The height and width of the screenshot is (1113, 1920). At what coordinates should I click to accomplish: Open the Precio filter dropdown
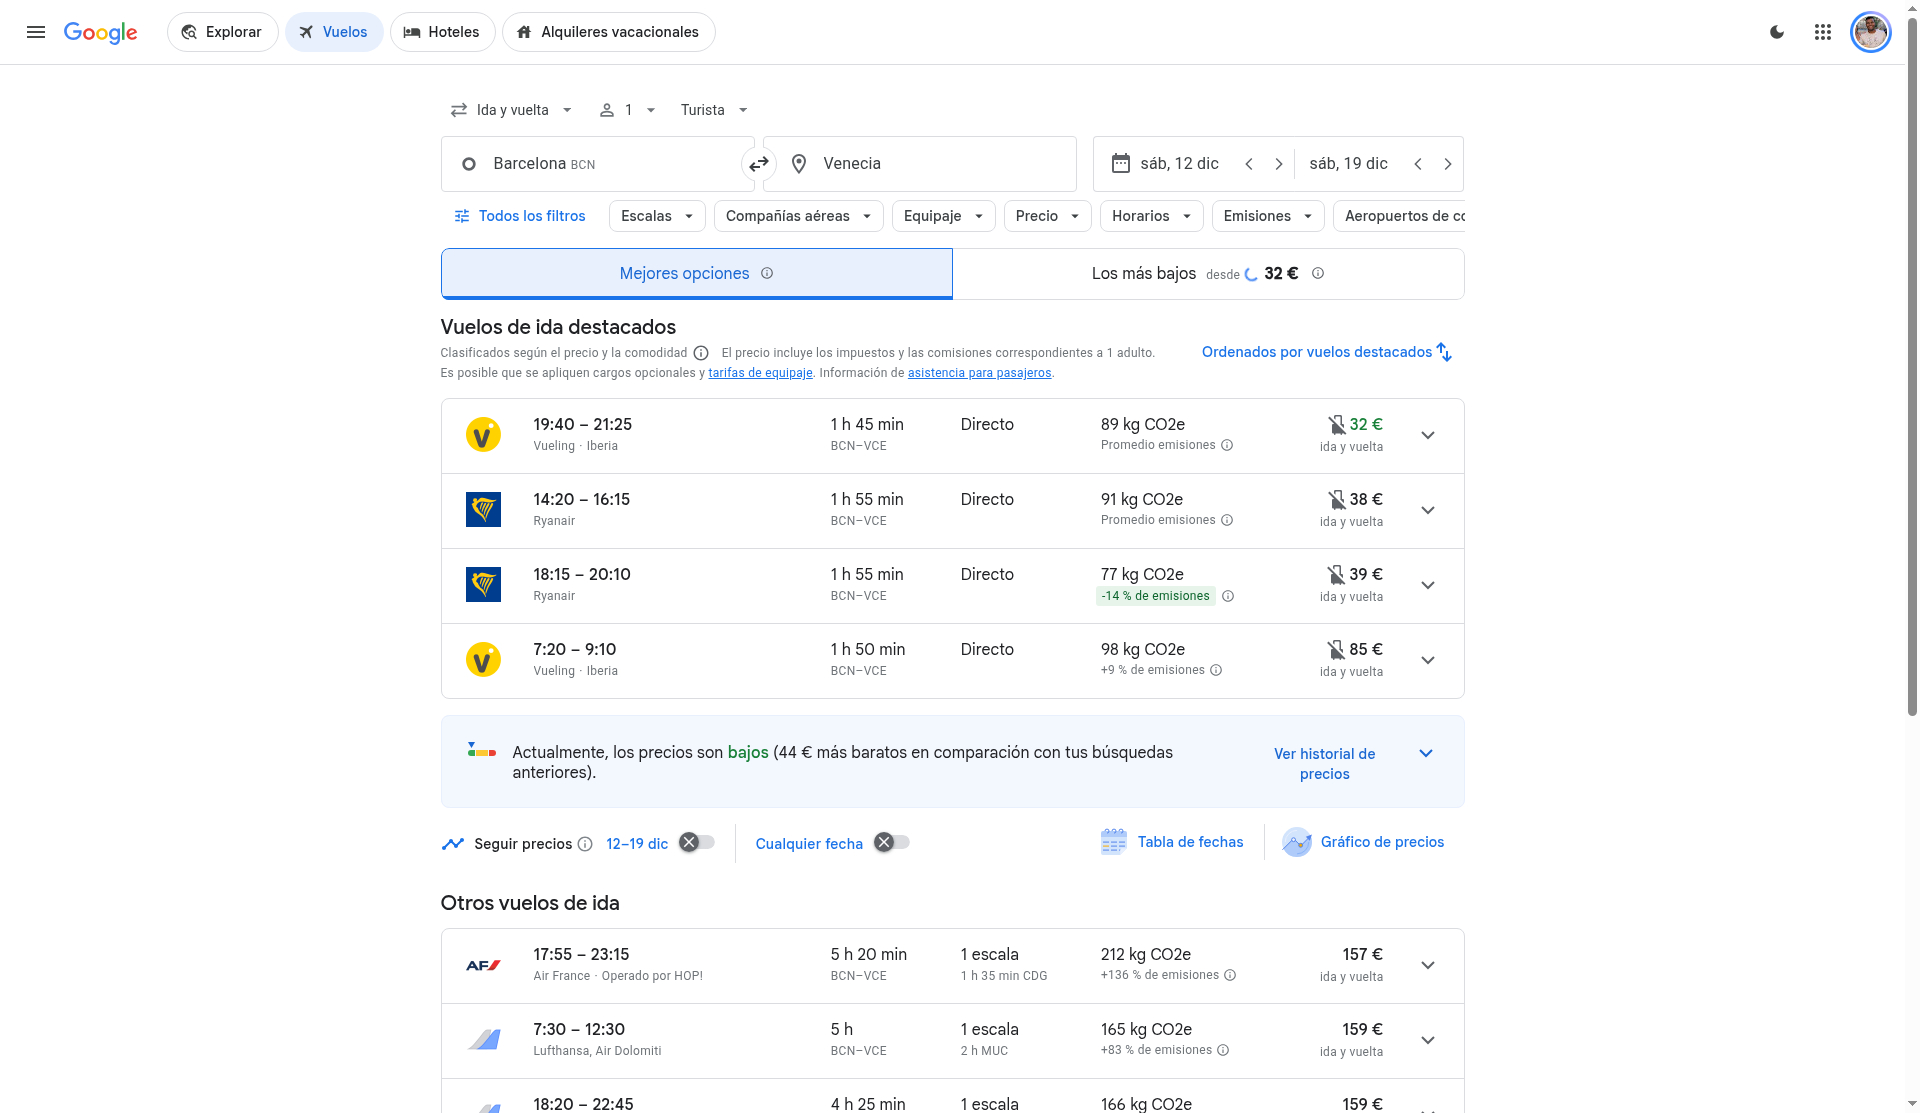coord(1047,216)
